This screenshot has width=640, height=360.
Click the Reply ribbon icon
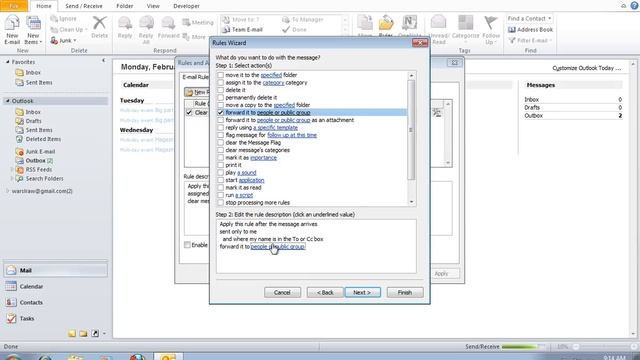[x=124, y=27]
